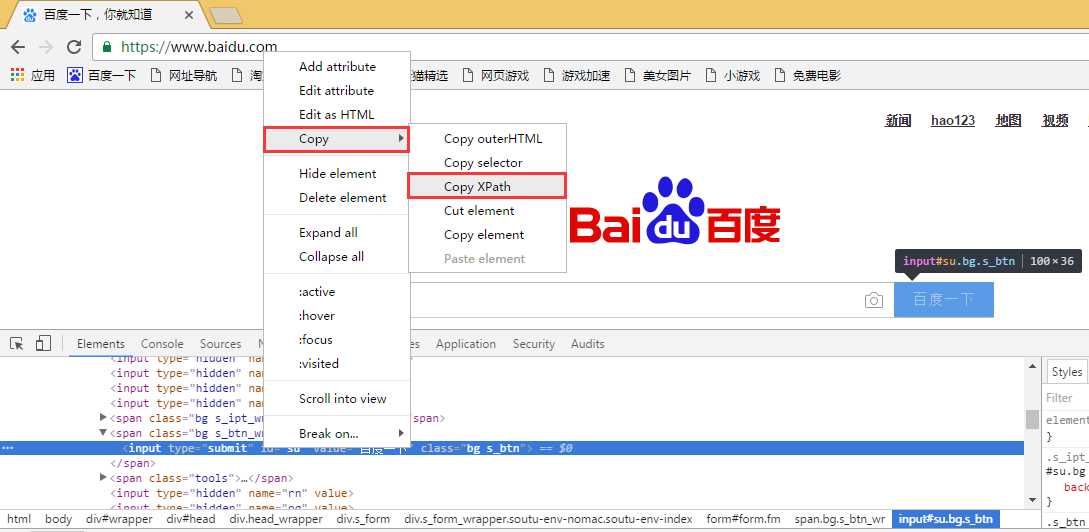Expand the span class tools node
Screen dimensions: 1089x532
tap(103, 478)
